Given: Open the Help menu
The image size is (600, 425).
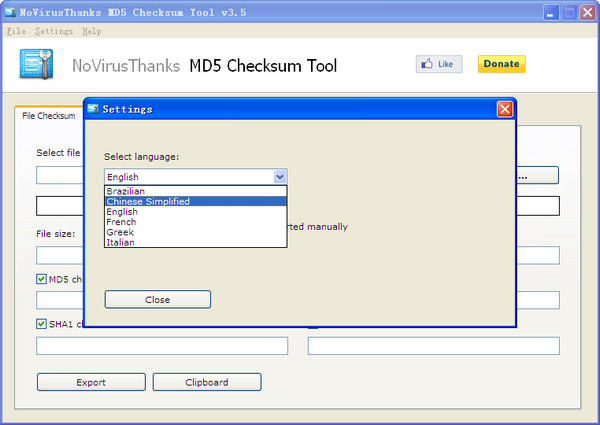Looking at the screenshot, I should (91, 31).
